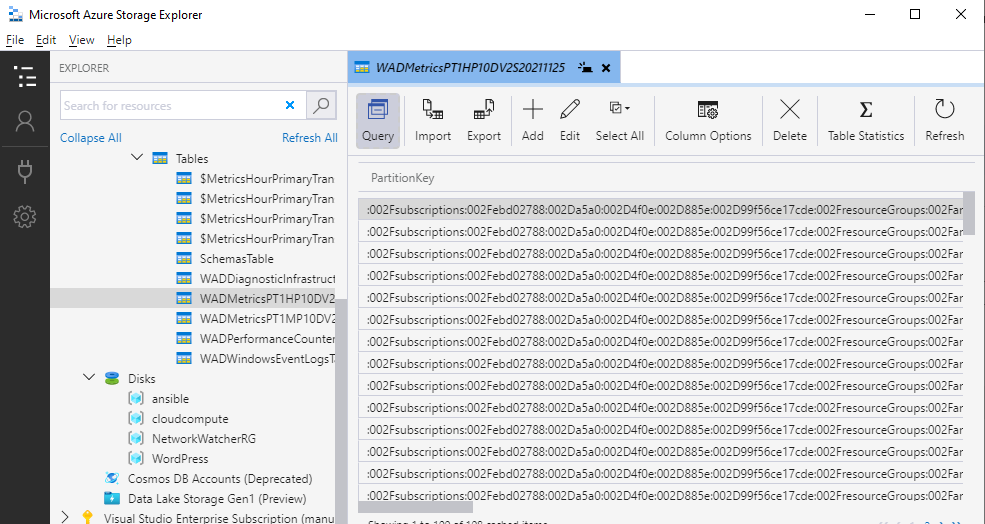
Task: Open the Connect plug icon
Action: (25, 171)
